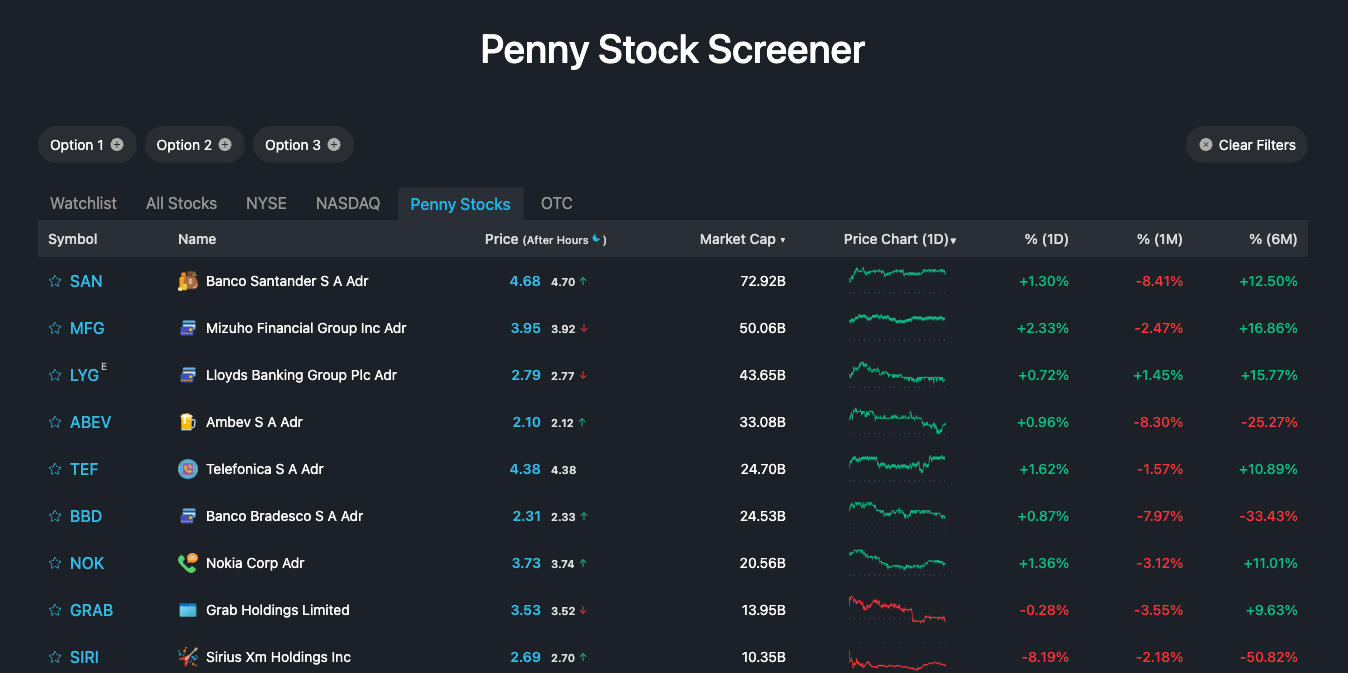
Task: Click the plus icon on Option 1 chip
Action: pyautogui.click(x=118, y=144)
